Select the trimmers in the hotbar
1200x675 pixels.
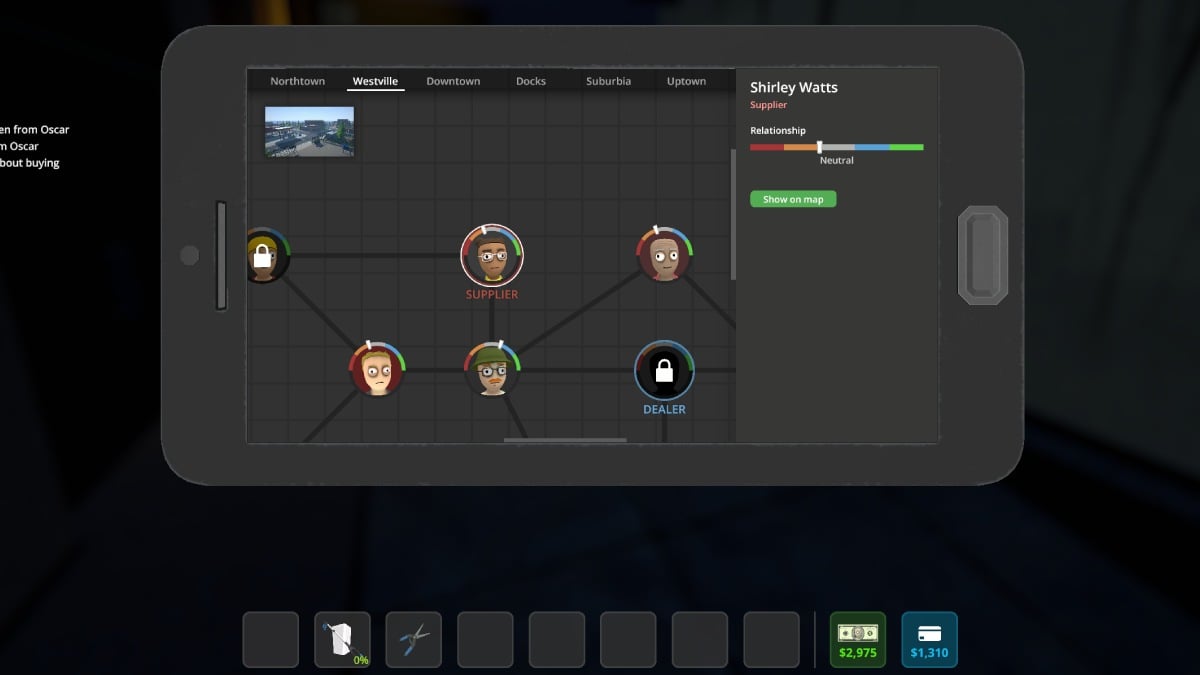point(414,639)
